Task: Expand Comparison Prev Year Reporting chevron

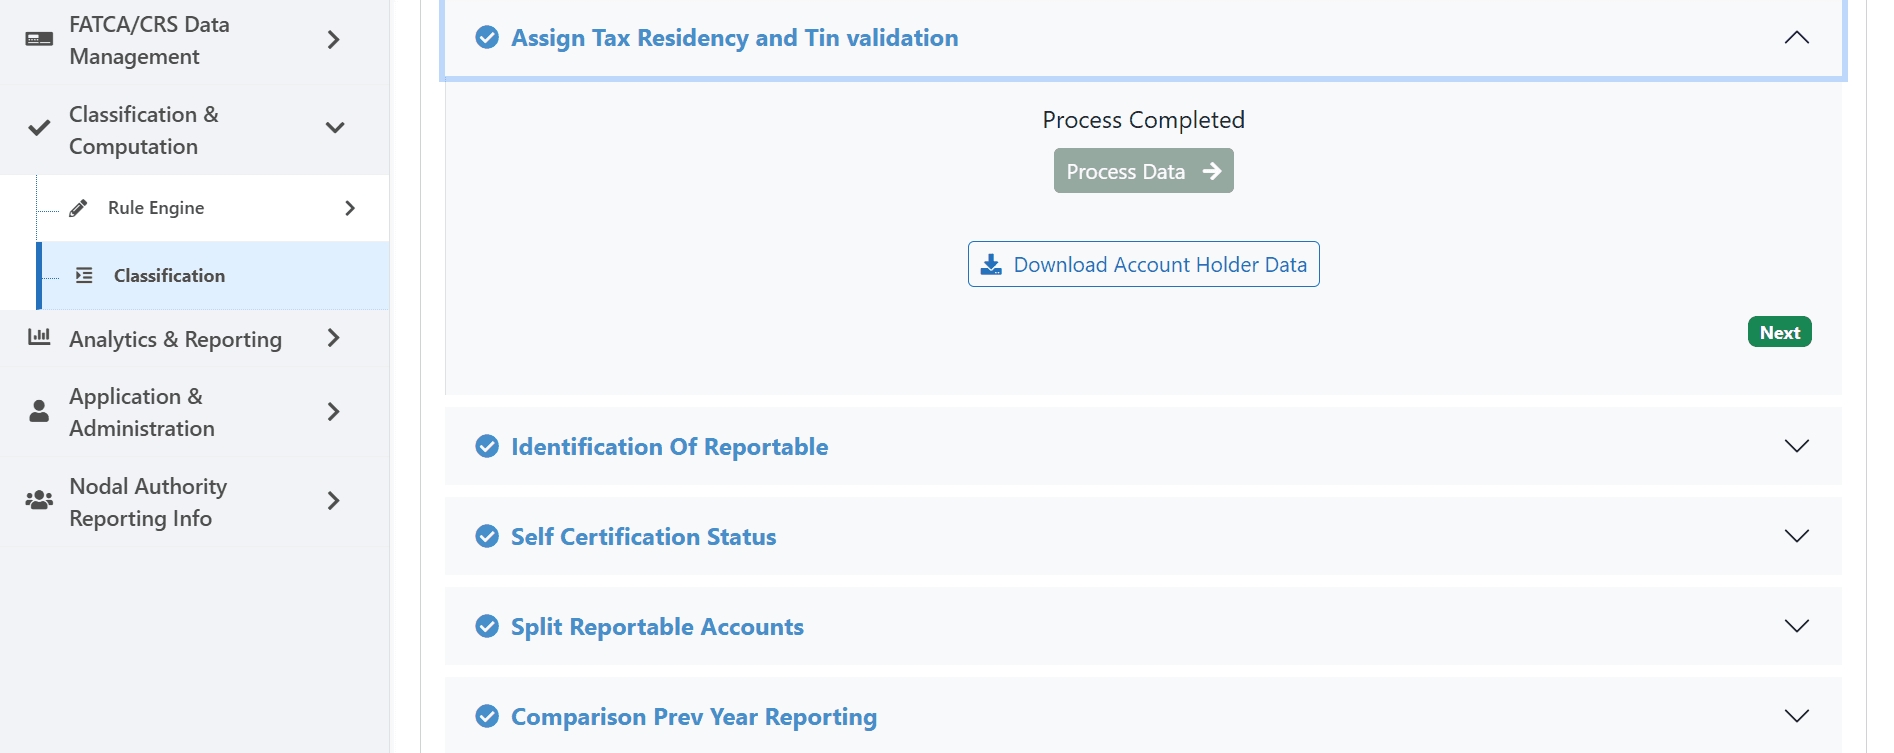Action: point(1796,716)
